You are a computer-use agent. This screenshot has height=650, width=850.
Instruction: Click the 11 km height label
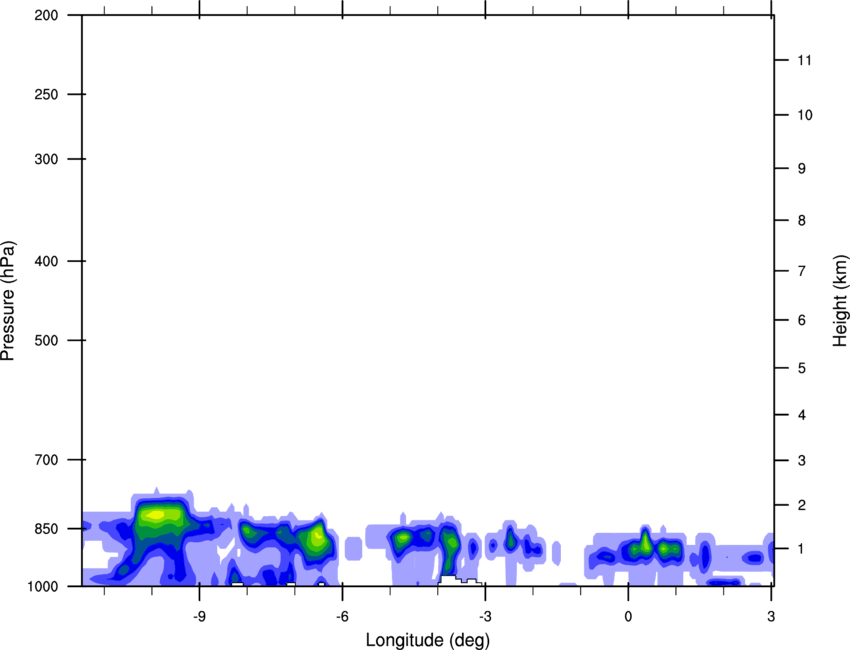(805, 60)
